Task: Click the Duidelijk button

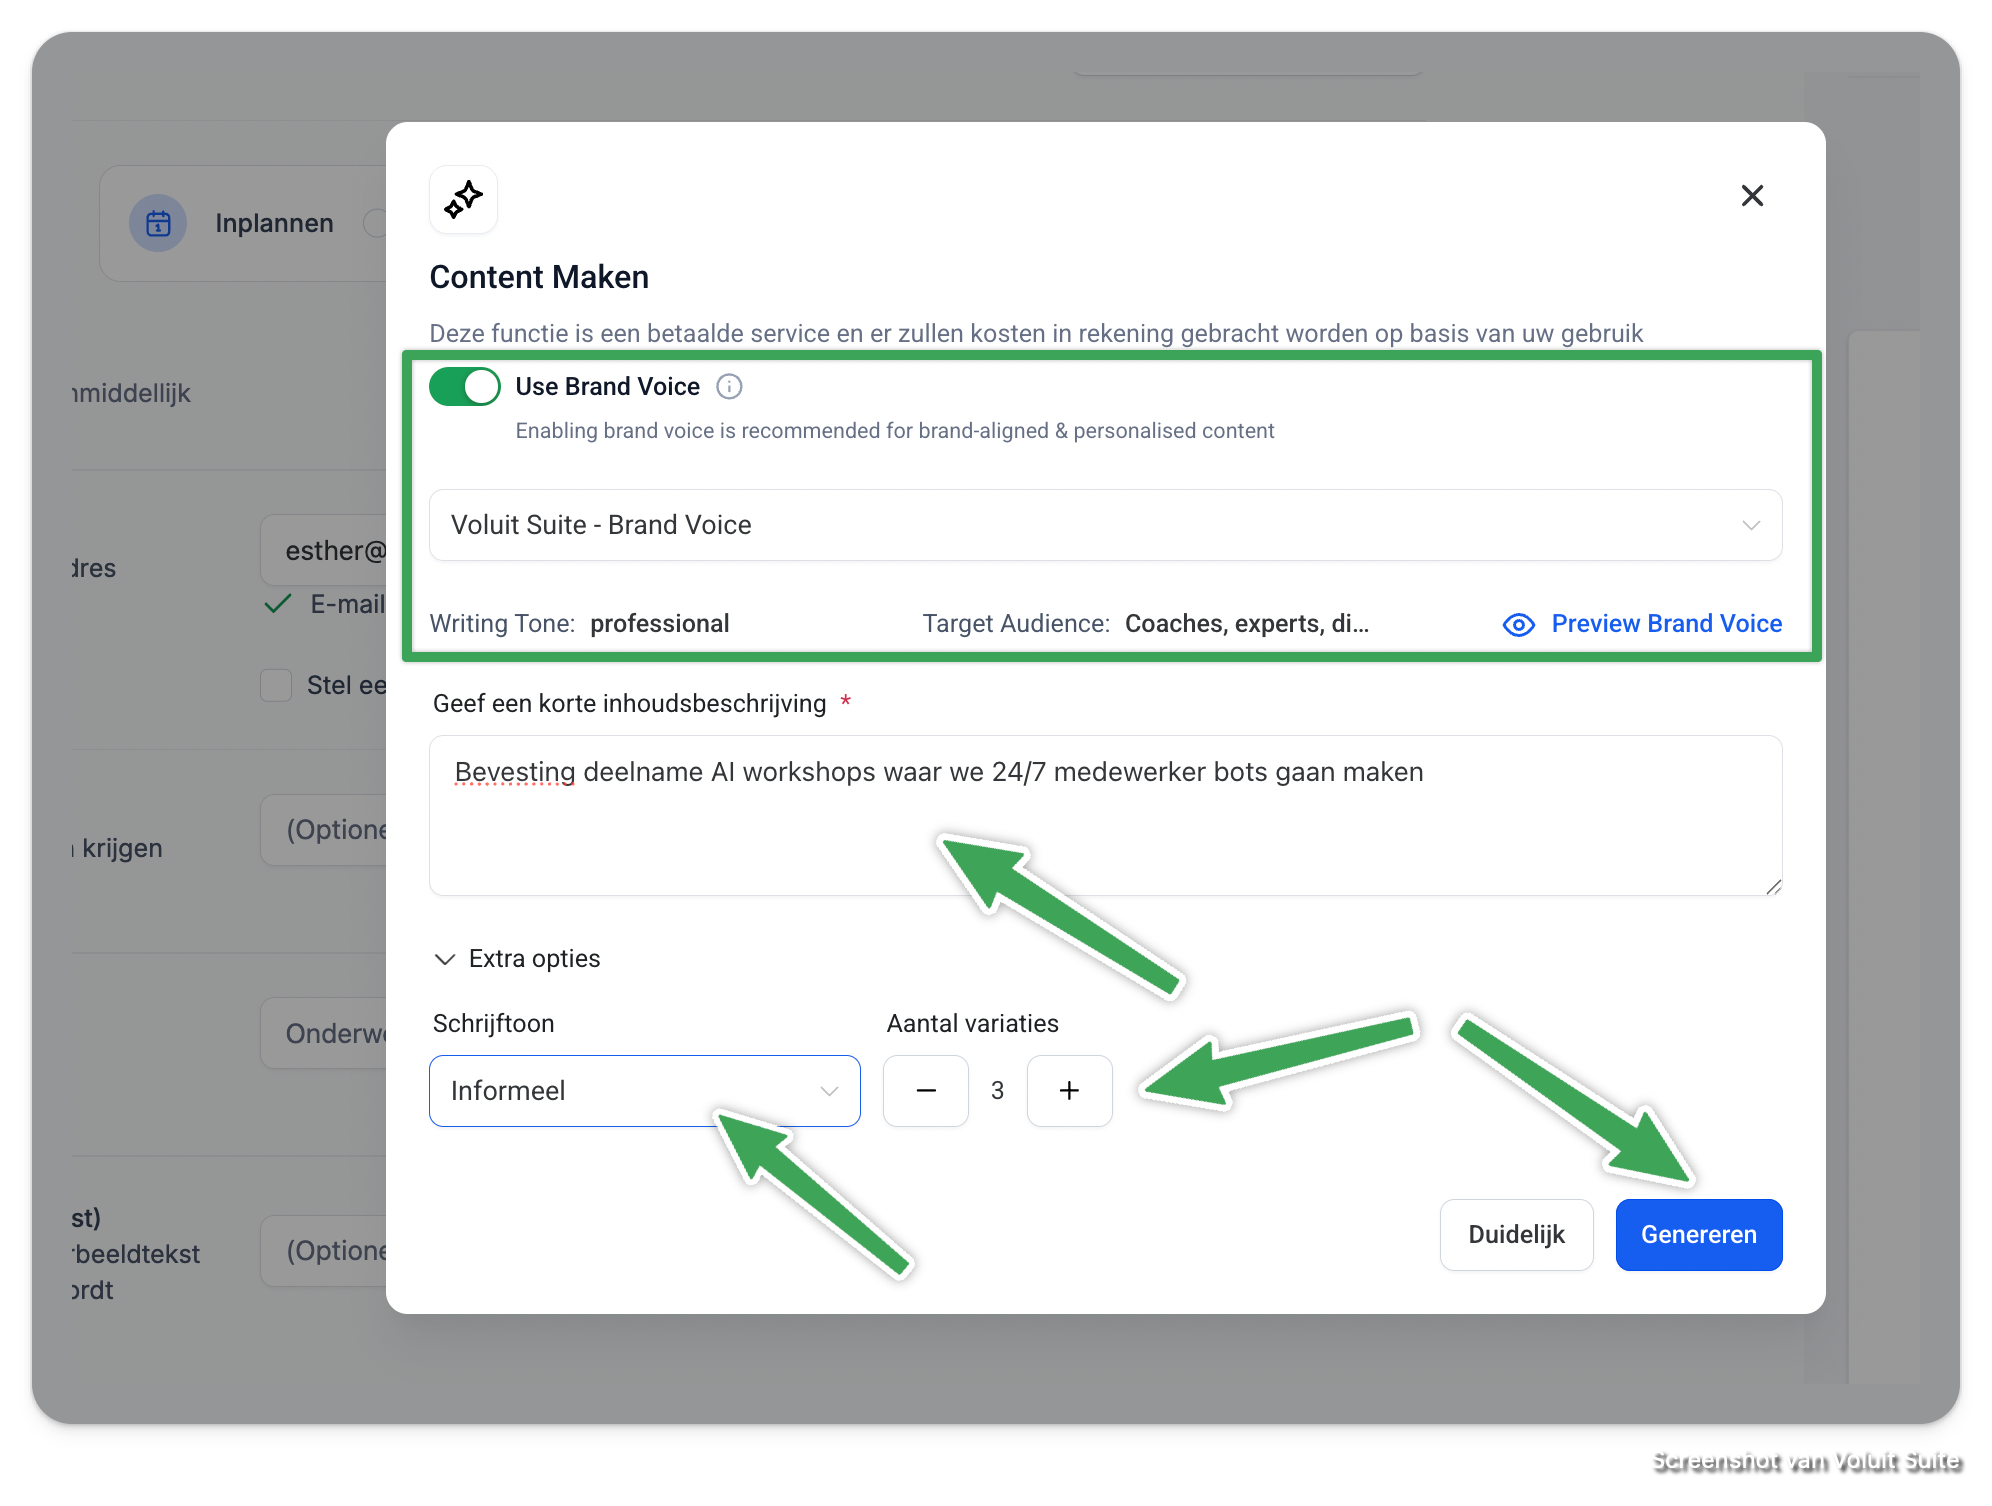Action: pyautogui.click(x=1516, y=1235)
